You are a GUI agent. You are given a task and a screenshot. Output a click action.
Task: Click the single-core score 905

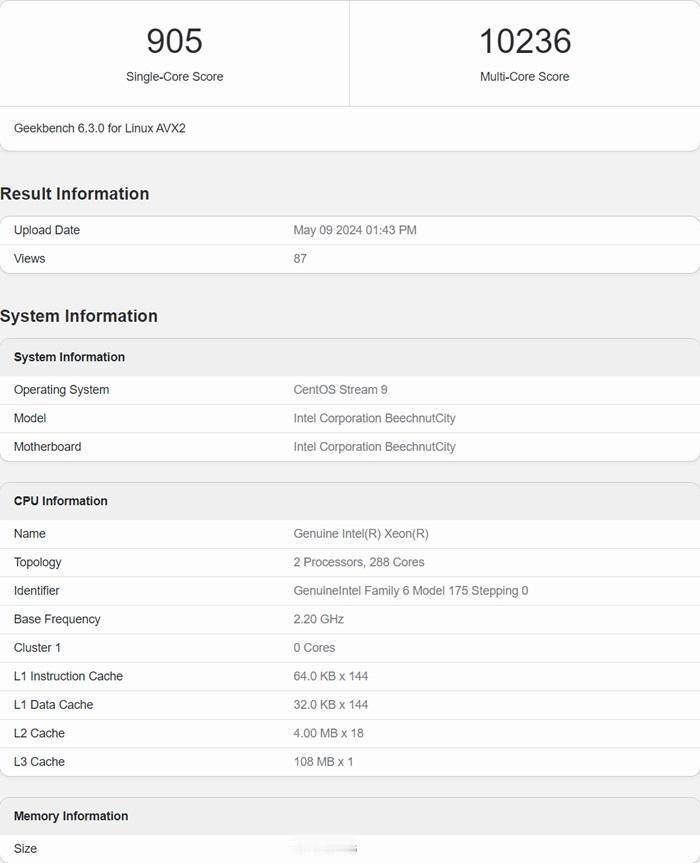[x=174, y=41]
